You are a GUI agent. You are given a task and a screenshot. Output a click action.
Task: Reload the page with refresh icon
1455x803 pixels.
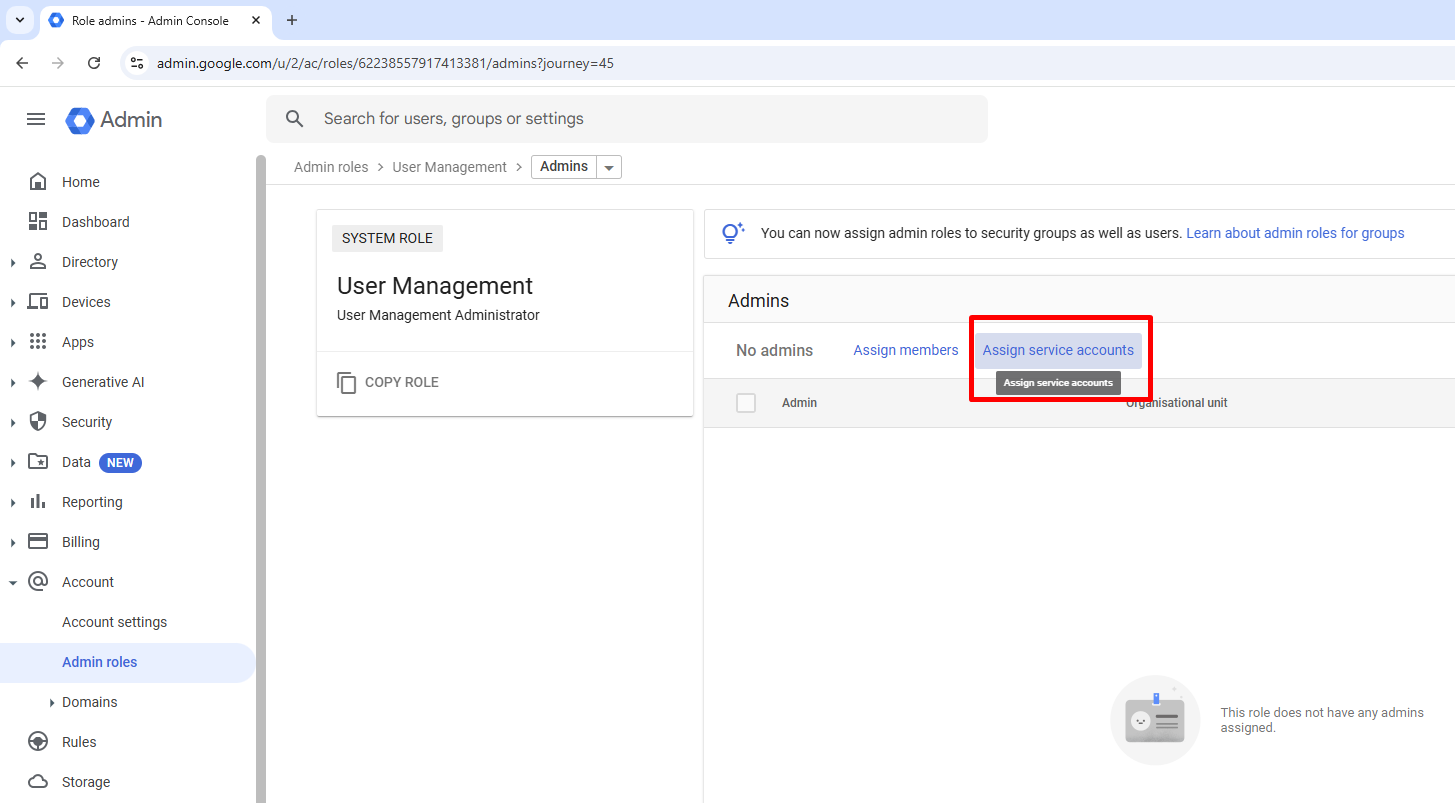pos(94,63)
